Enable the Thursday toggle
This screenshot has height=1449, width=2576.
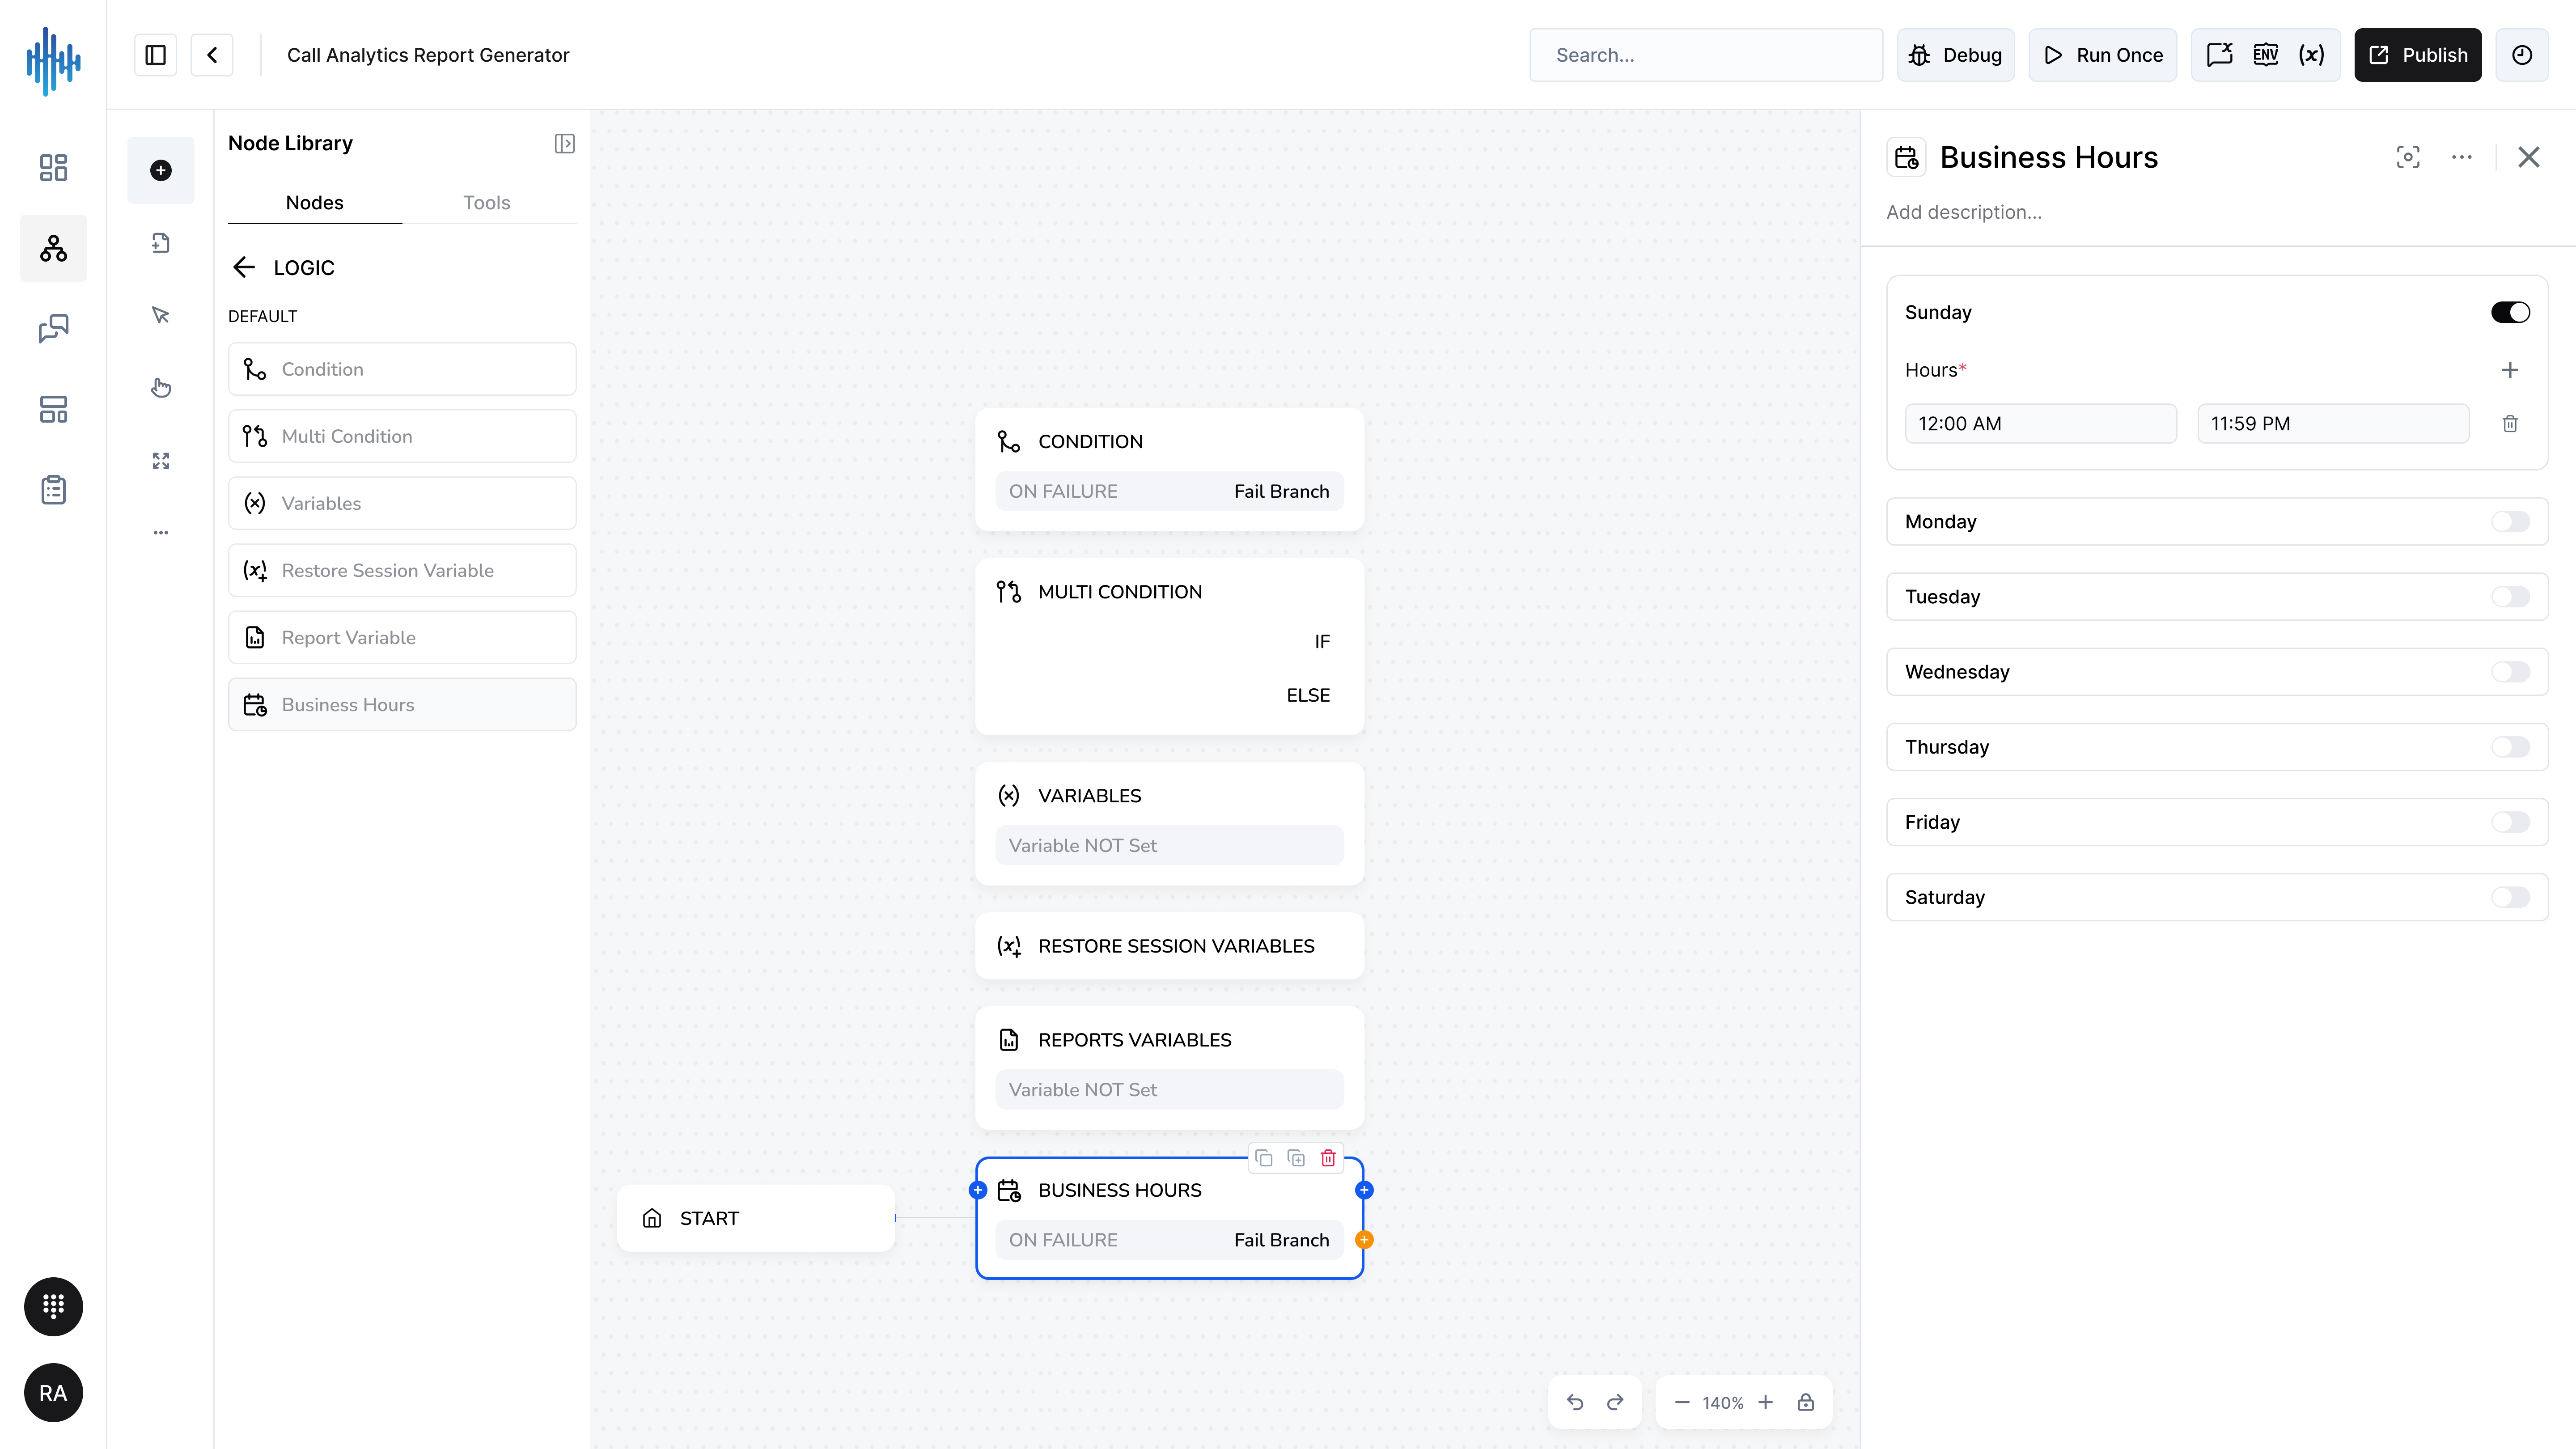(x=2510, y=746)
